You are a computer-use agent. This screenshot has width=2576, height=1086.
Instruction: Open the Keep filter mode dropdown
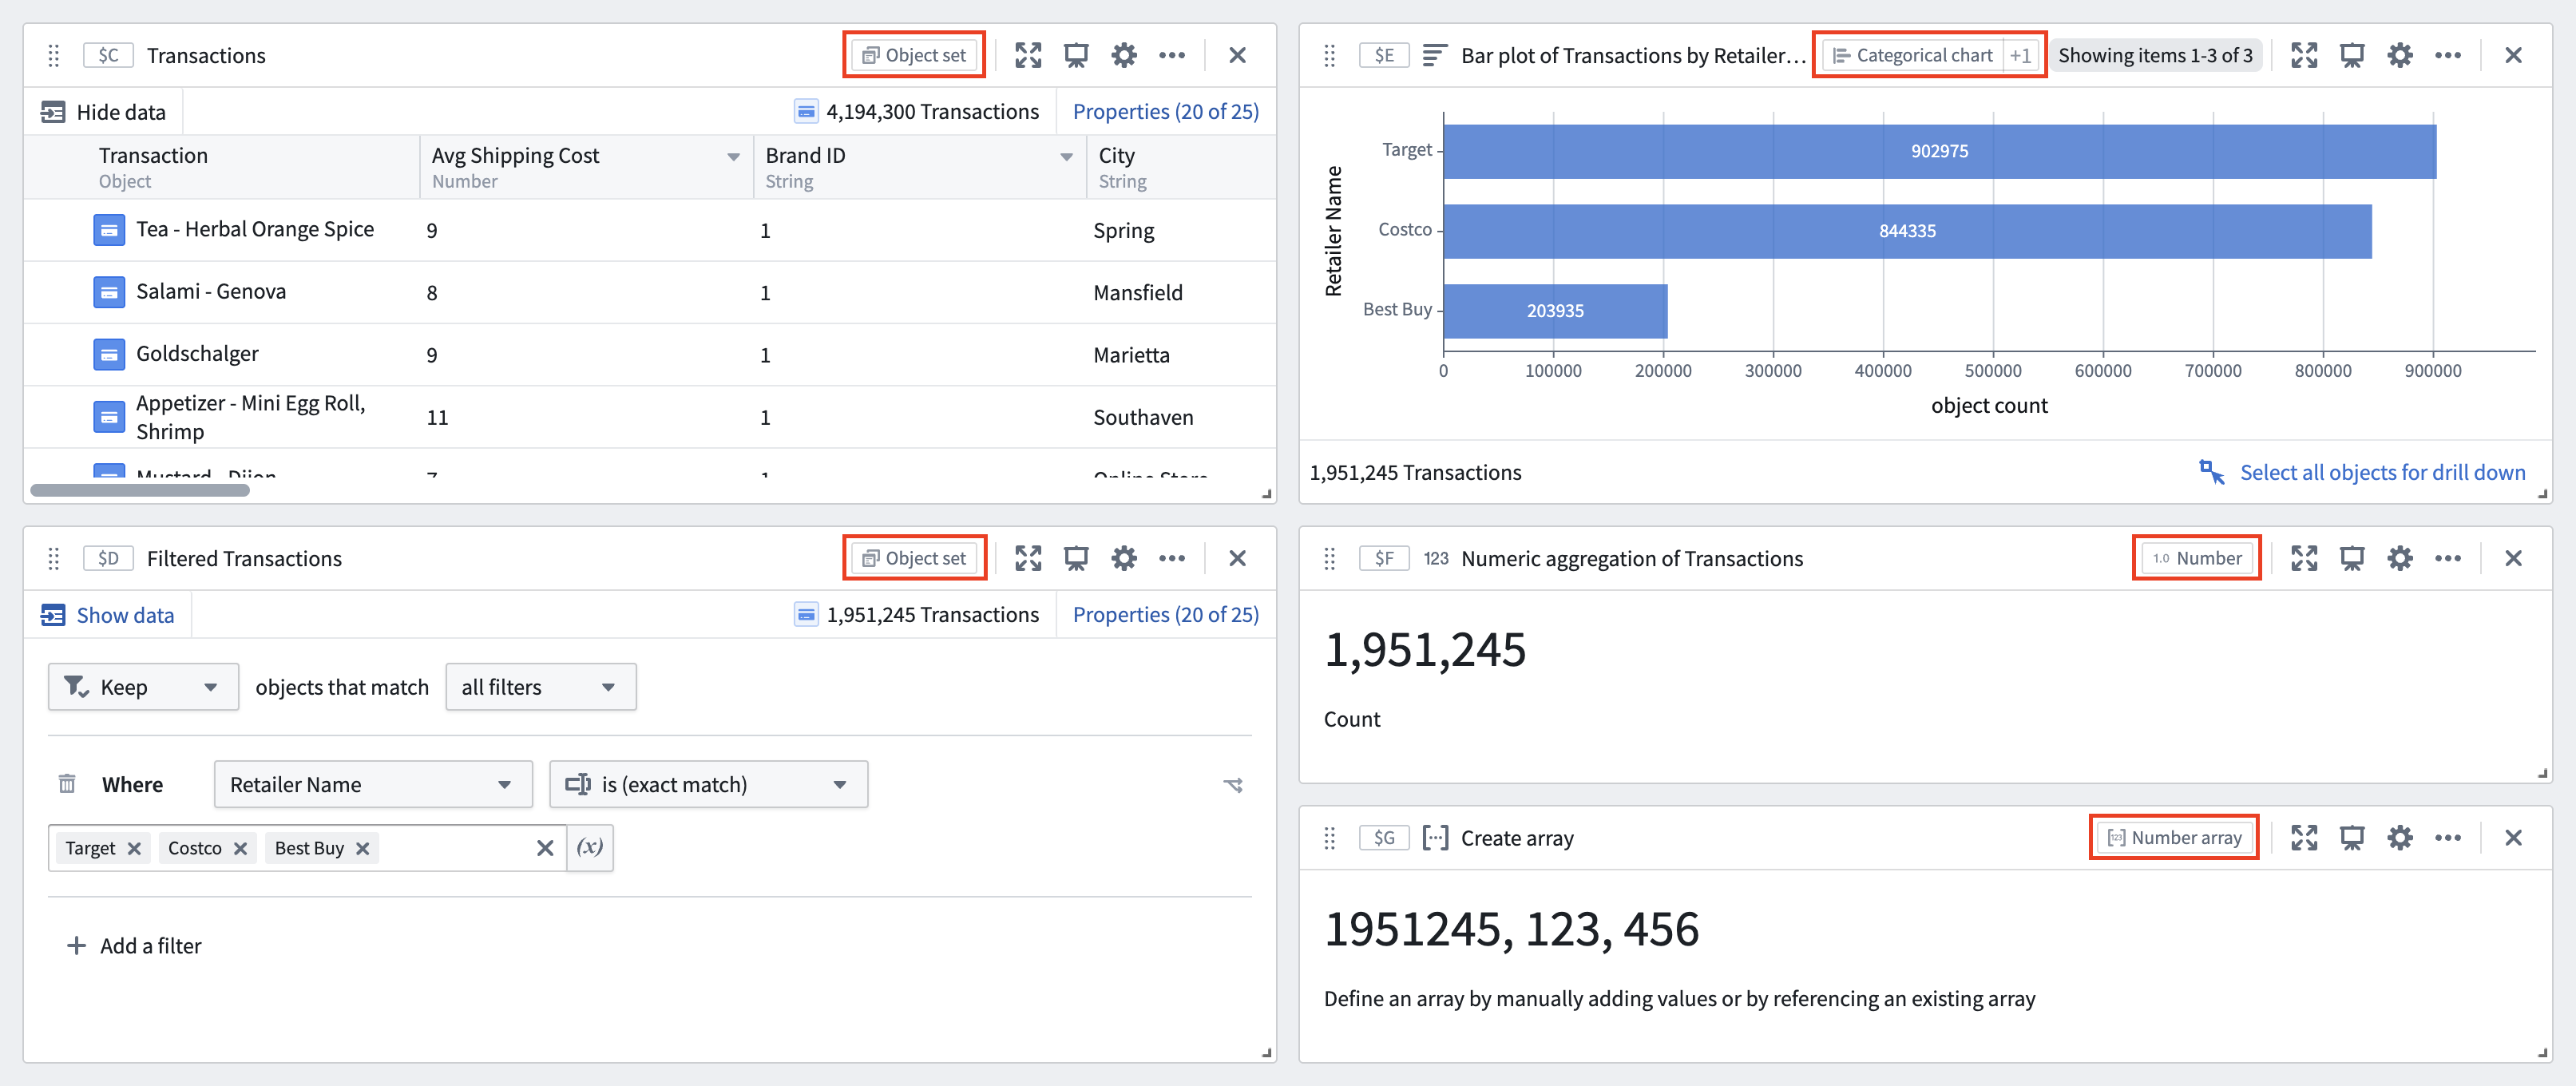point(143,687)
